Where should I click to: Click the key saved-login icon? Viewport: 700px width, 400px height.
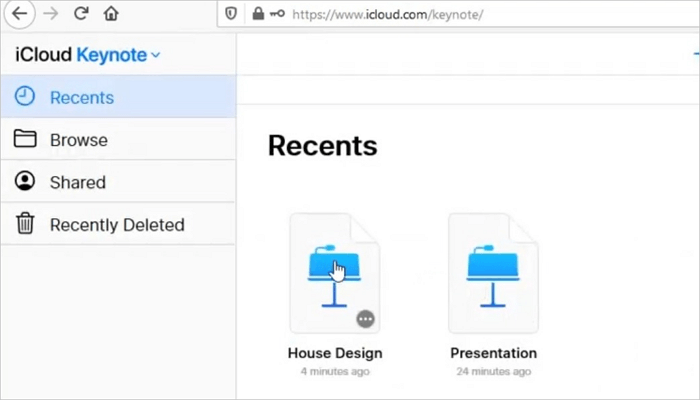coord(277,14)
